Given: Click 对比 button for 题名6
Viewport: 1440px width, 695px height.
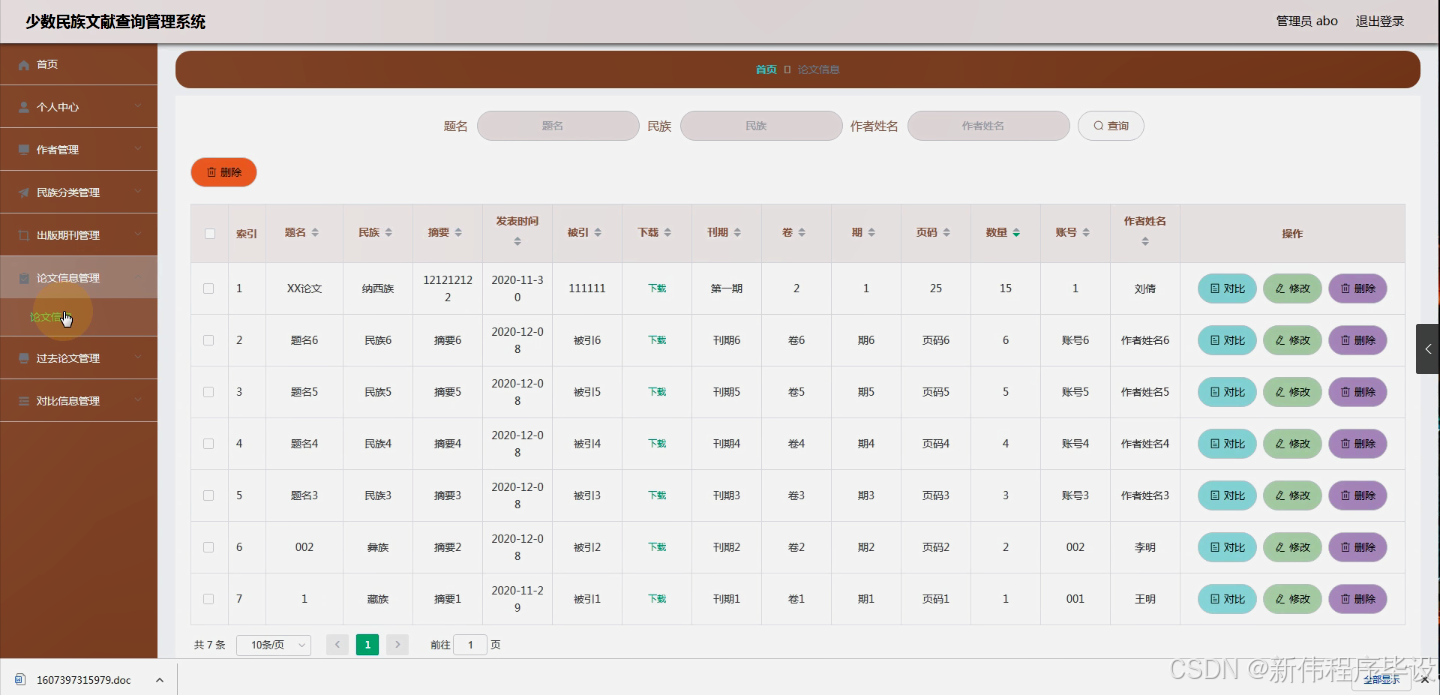Looking at the screenshot, I should [1227, 340].
